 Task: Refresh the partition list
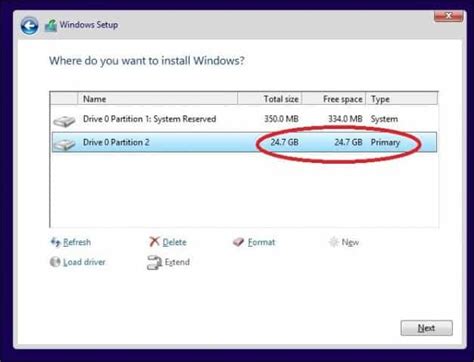77,242
